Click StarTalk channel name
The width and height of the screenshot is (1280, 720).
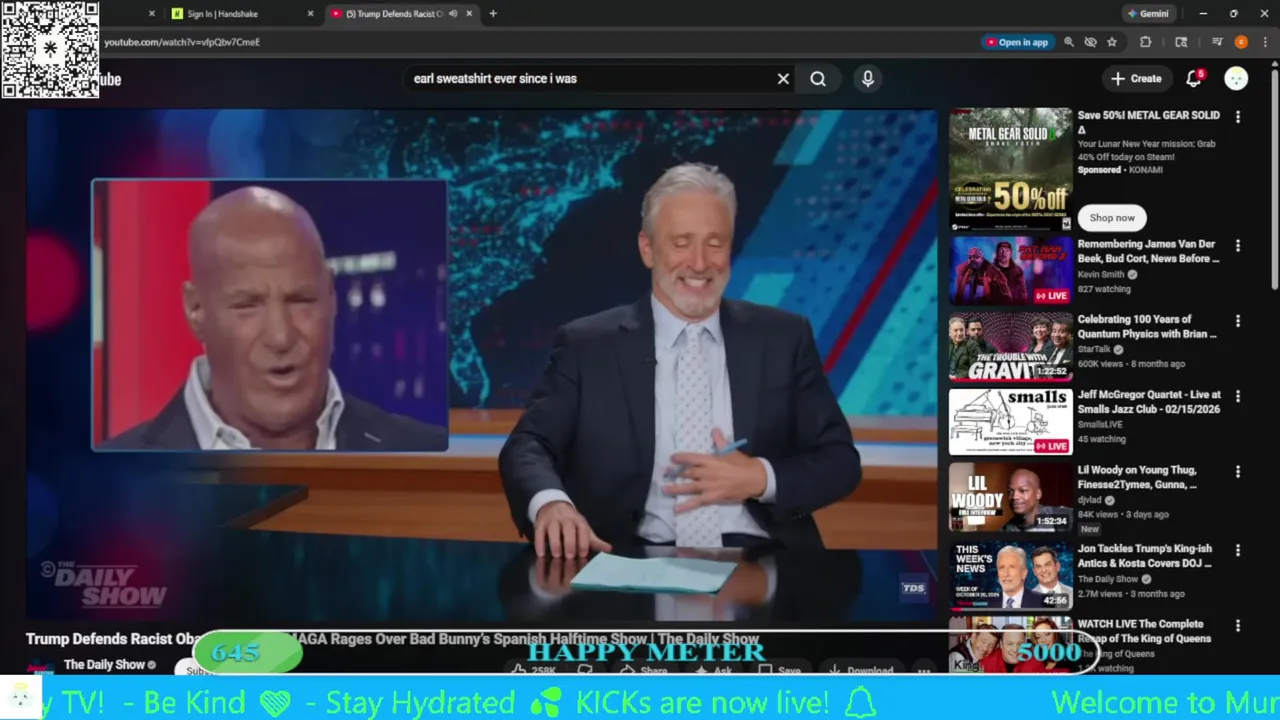tap(1093, 349)
